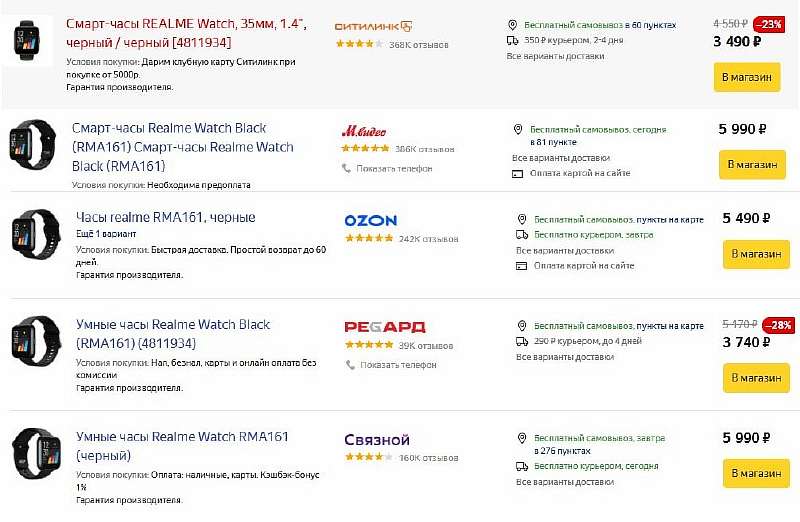Click the OZON store logo

point(371,220)
